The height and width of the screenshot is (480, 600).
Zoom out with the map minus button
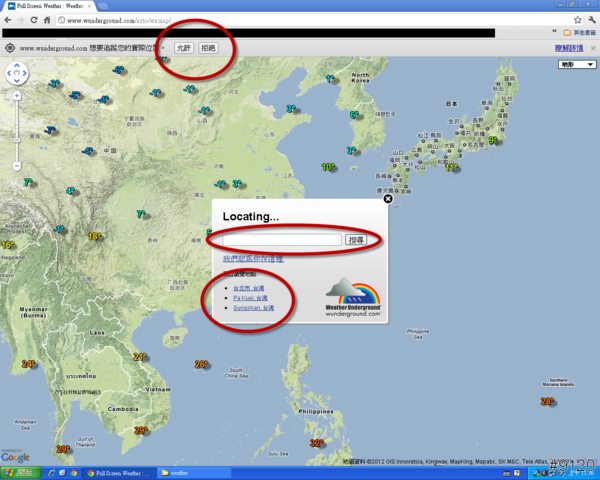click(x=16, y=166)
